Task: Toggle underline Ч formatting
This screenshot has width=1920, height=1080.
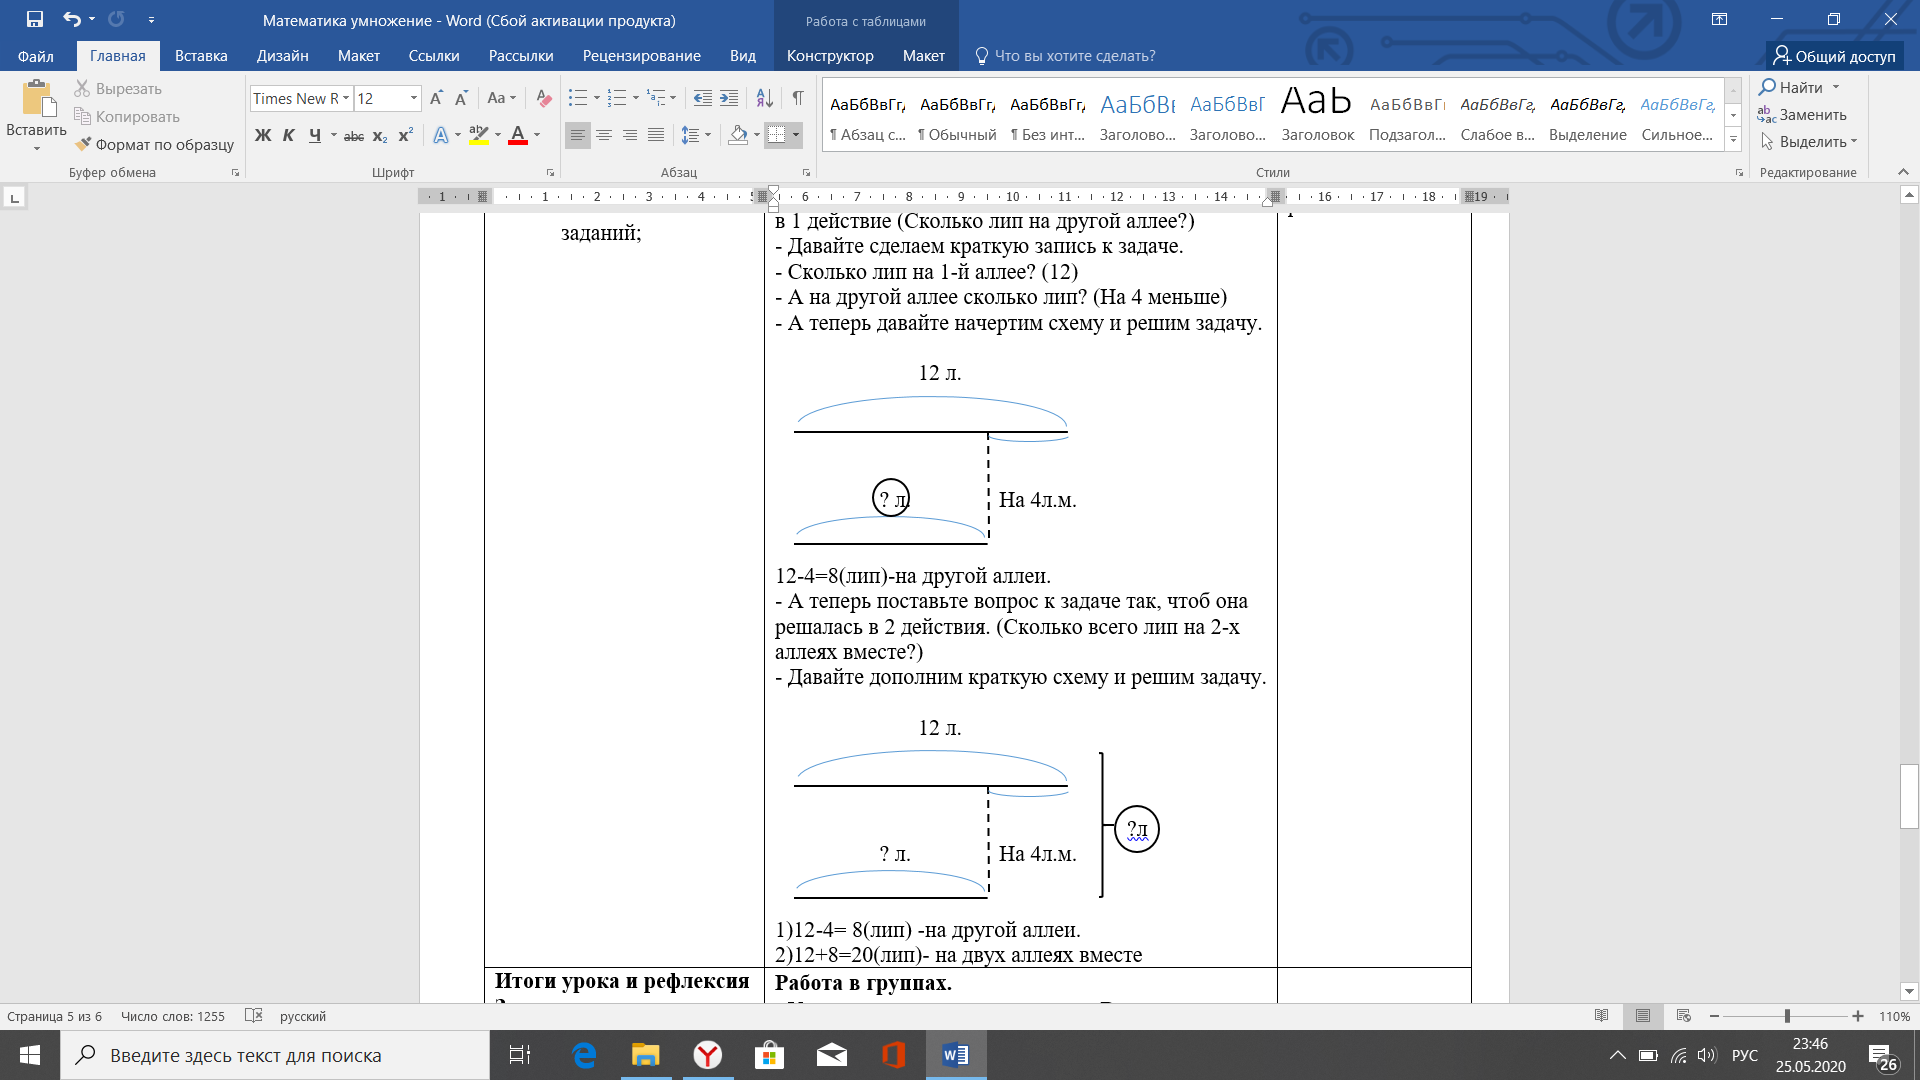Action: [315, 135]
